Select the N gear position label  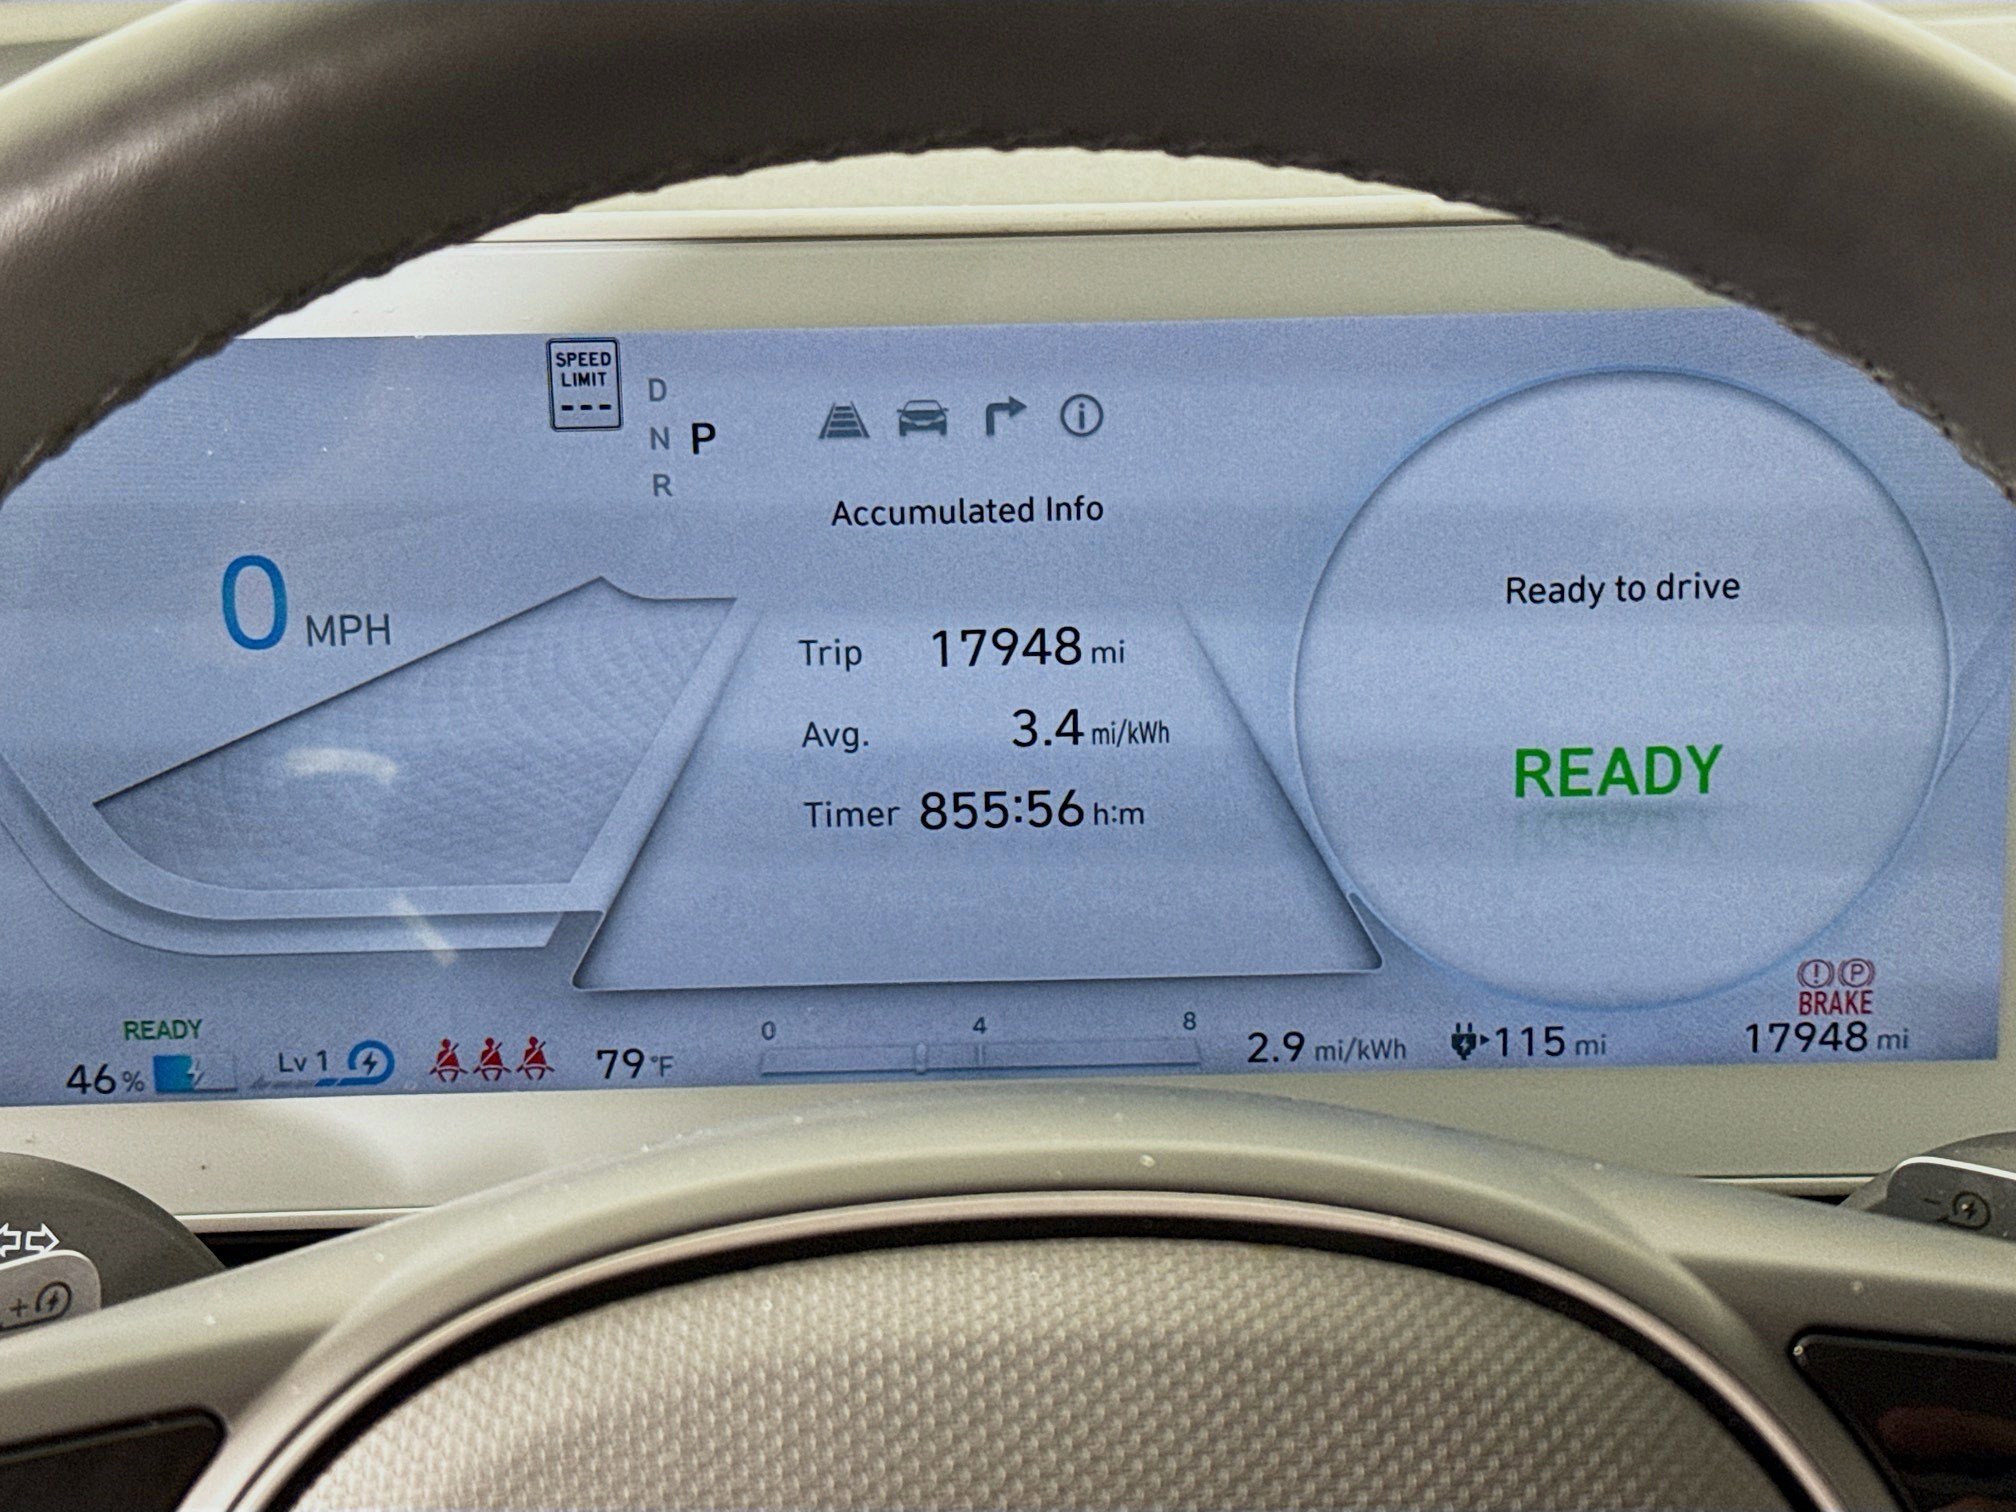tap(659, 437)
